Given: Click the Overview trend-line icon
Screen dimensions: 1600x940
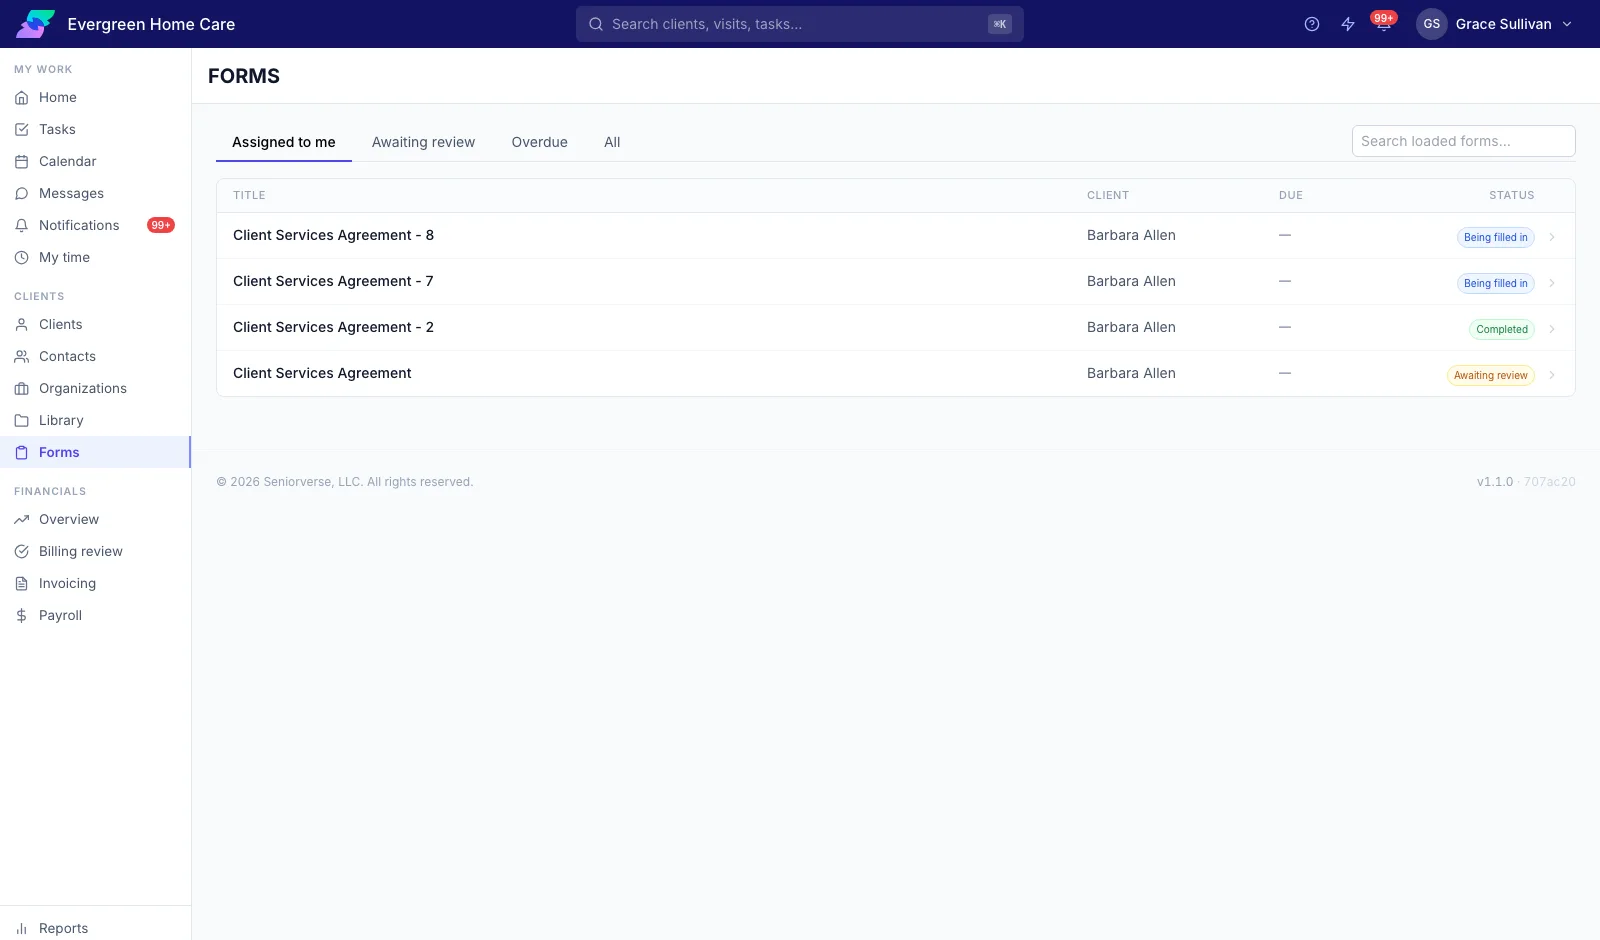Looking at the screenshot, I should [x=21, y=520].
